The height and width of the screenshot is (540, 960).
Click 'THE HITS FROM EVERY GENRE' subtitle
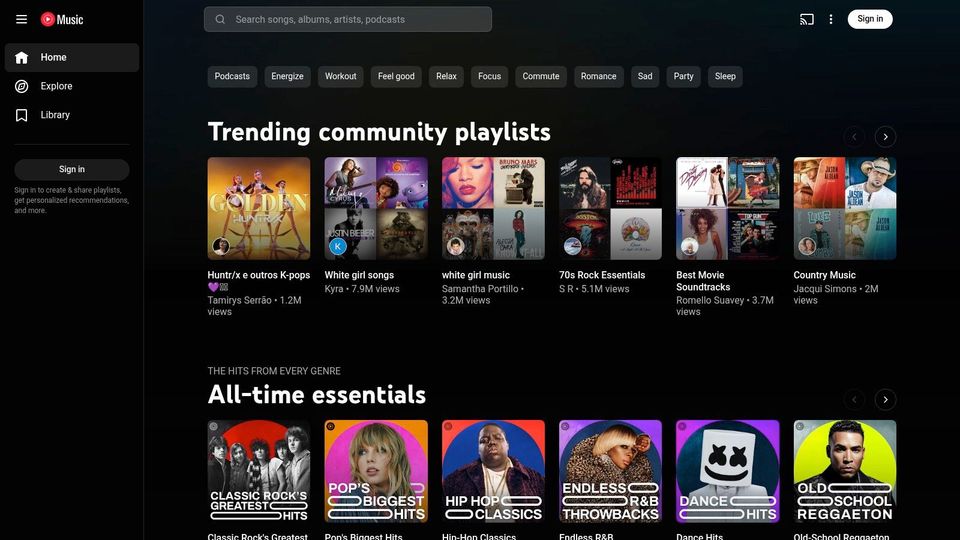pos(274,371)
